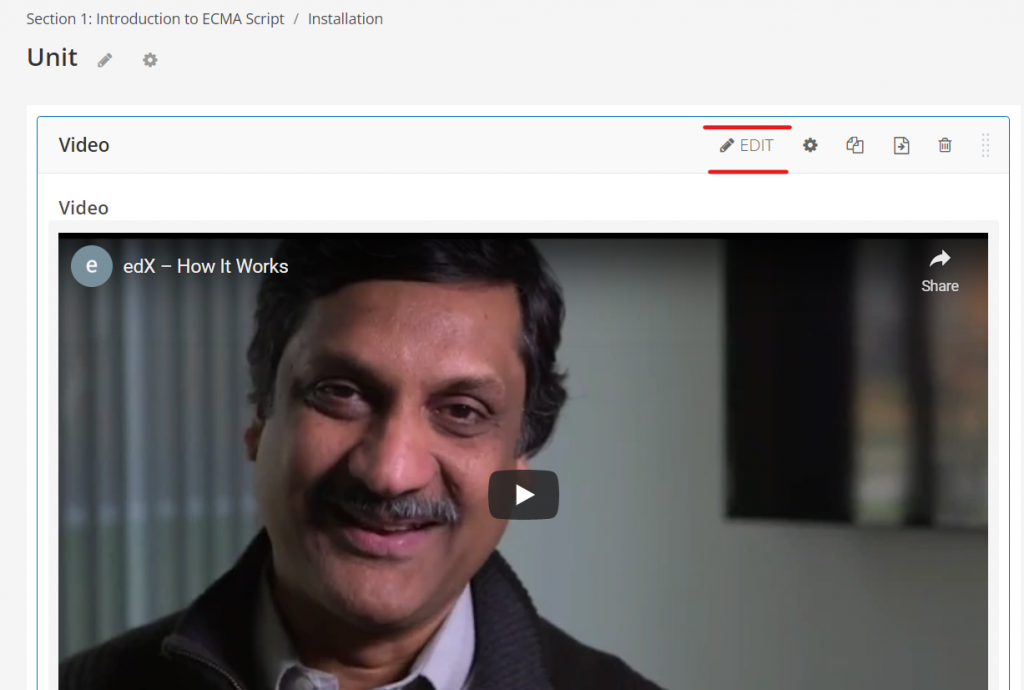Open the 'edX – How It Works' video title

click(206, 266)
